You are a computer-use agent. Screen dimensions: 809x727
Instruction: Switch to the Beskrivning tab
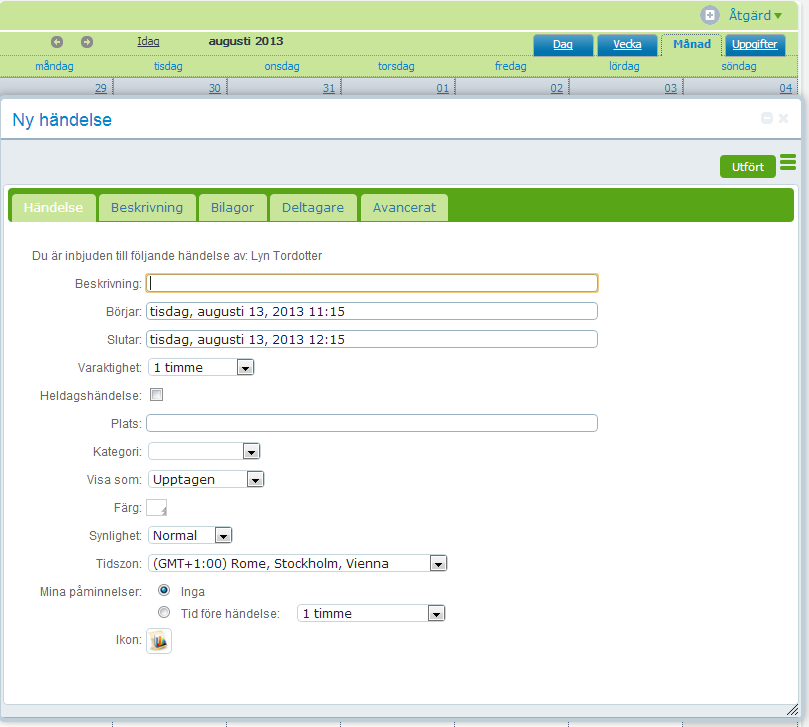coord(147,207)
